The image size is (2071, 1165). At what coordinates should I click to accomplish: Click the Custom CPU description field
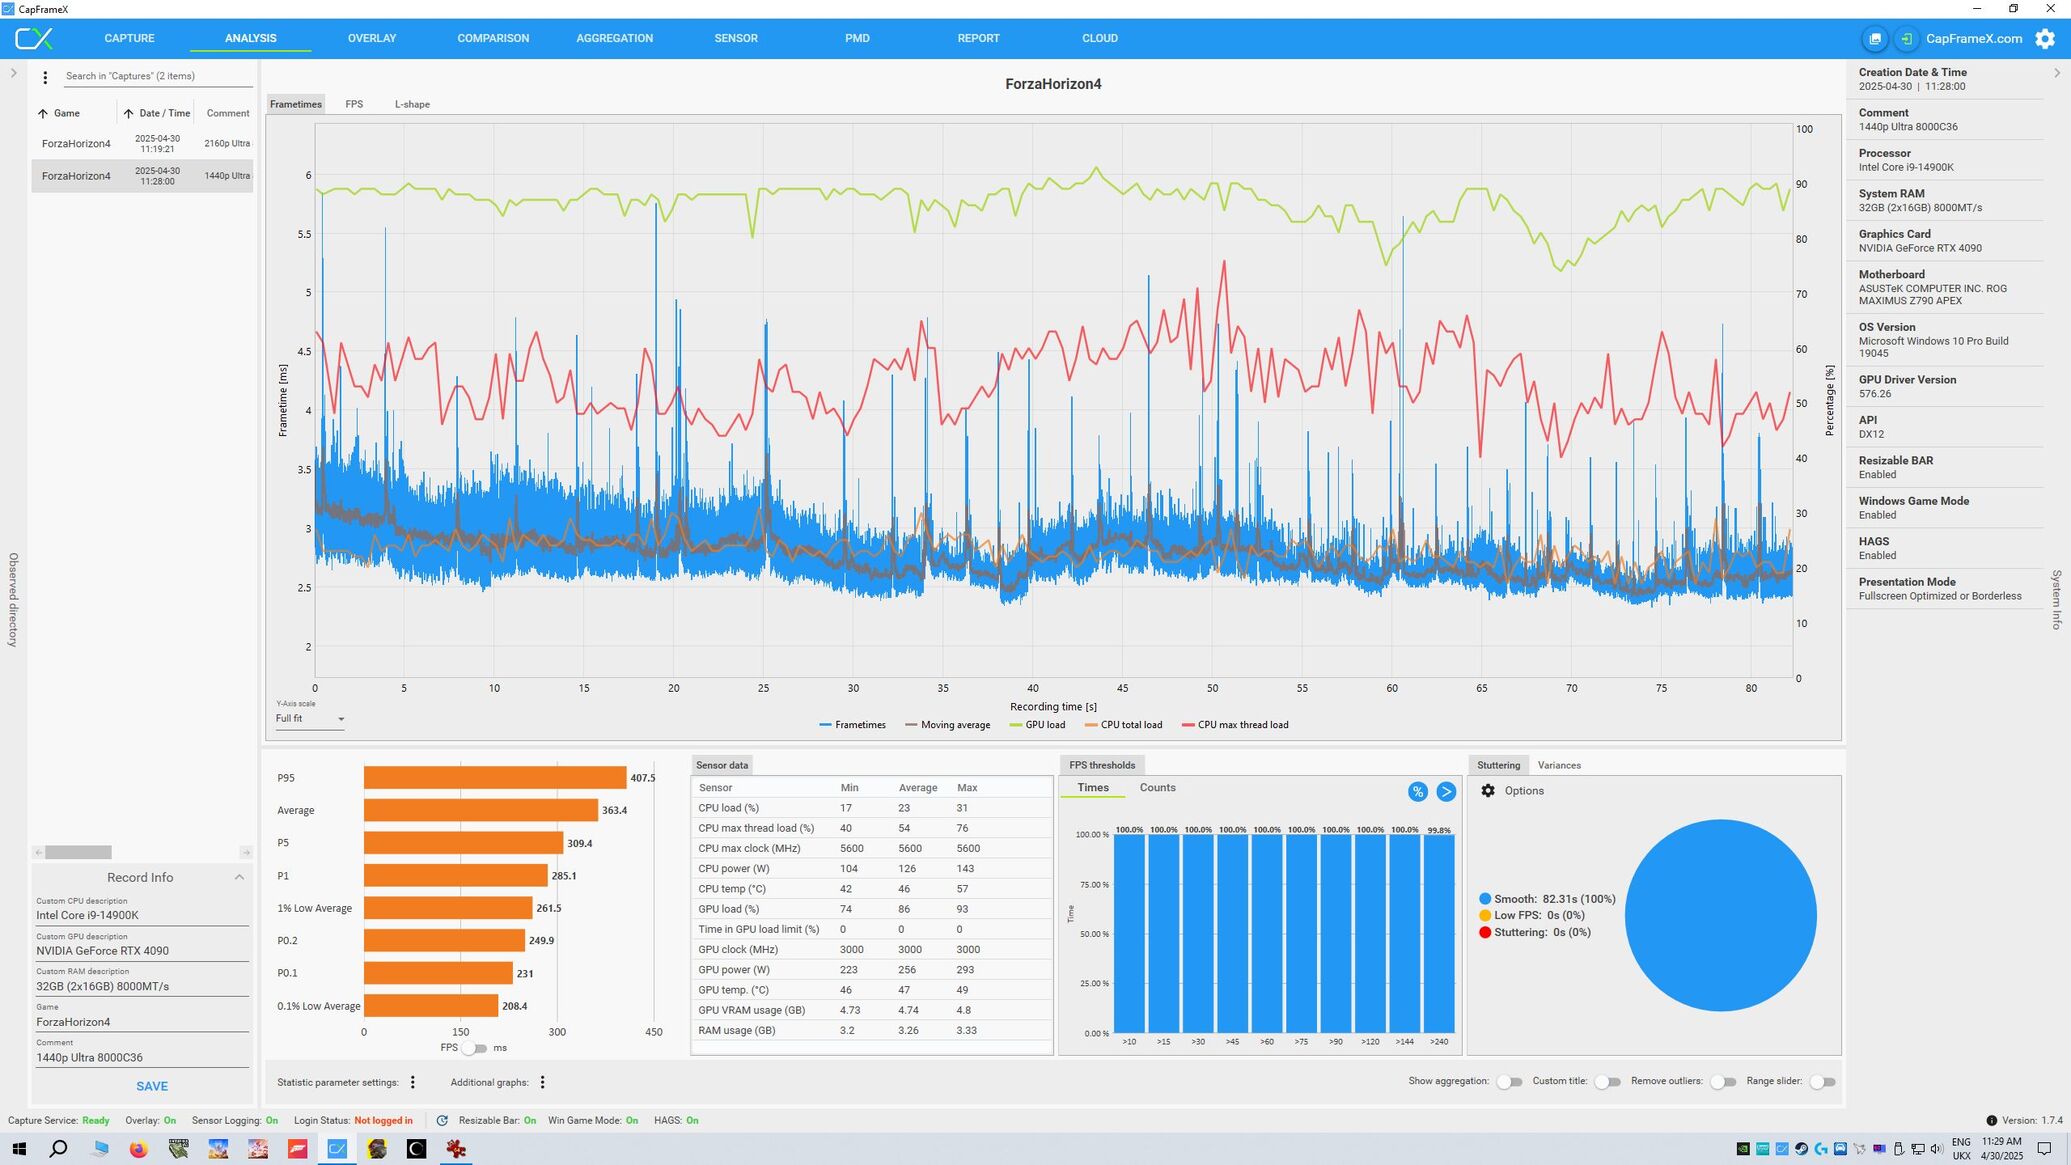tap(141, 915)
